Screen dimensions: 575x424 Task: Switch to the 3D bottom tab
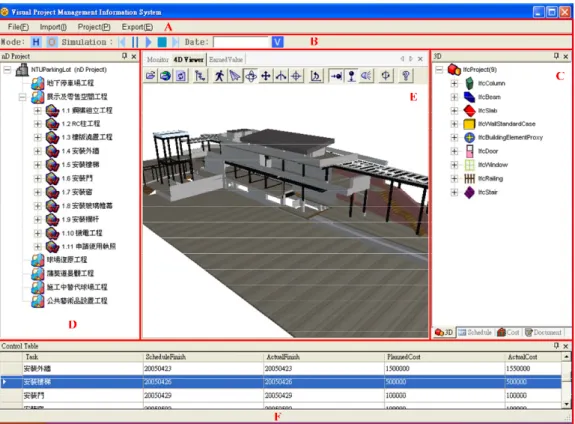[444, 332]
